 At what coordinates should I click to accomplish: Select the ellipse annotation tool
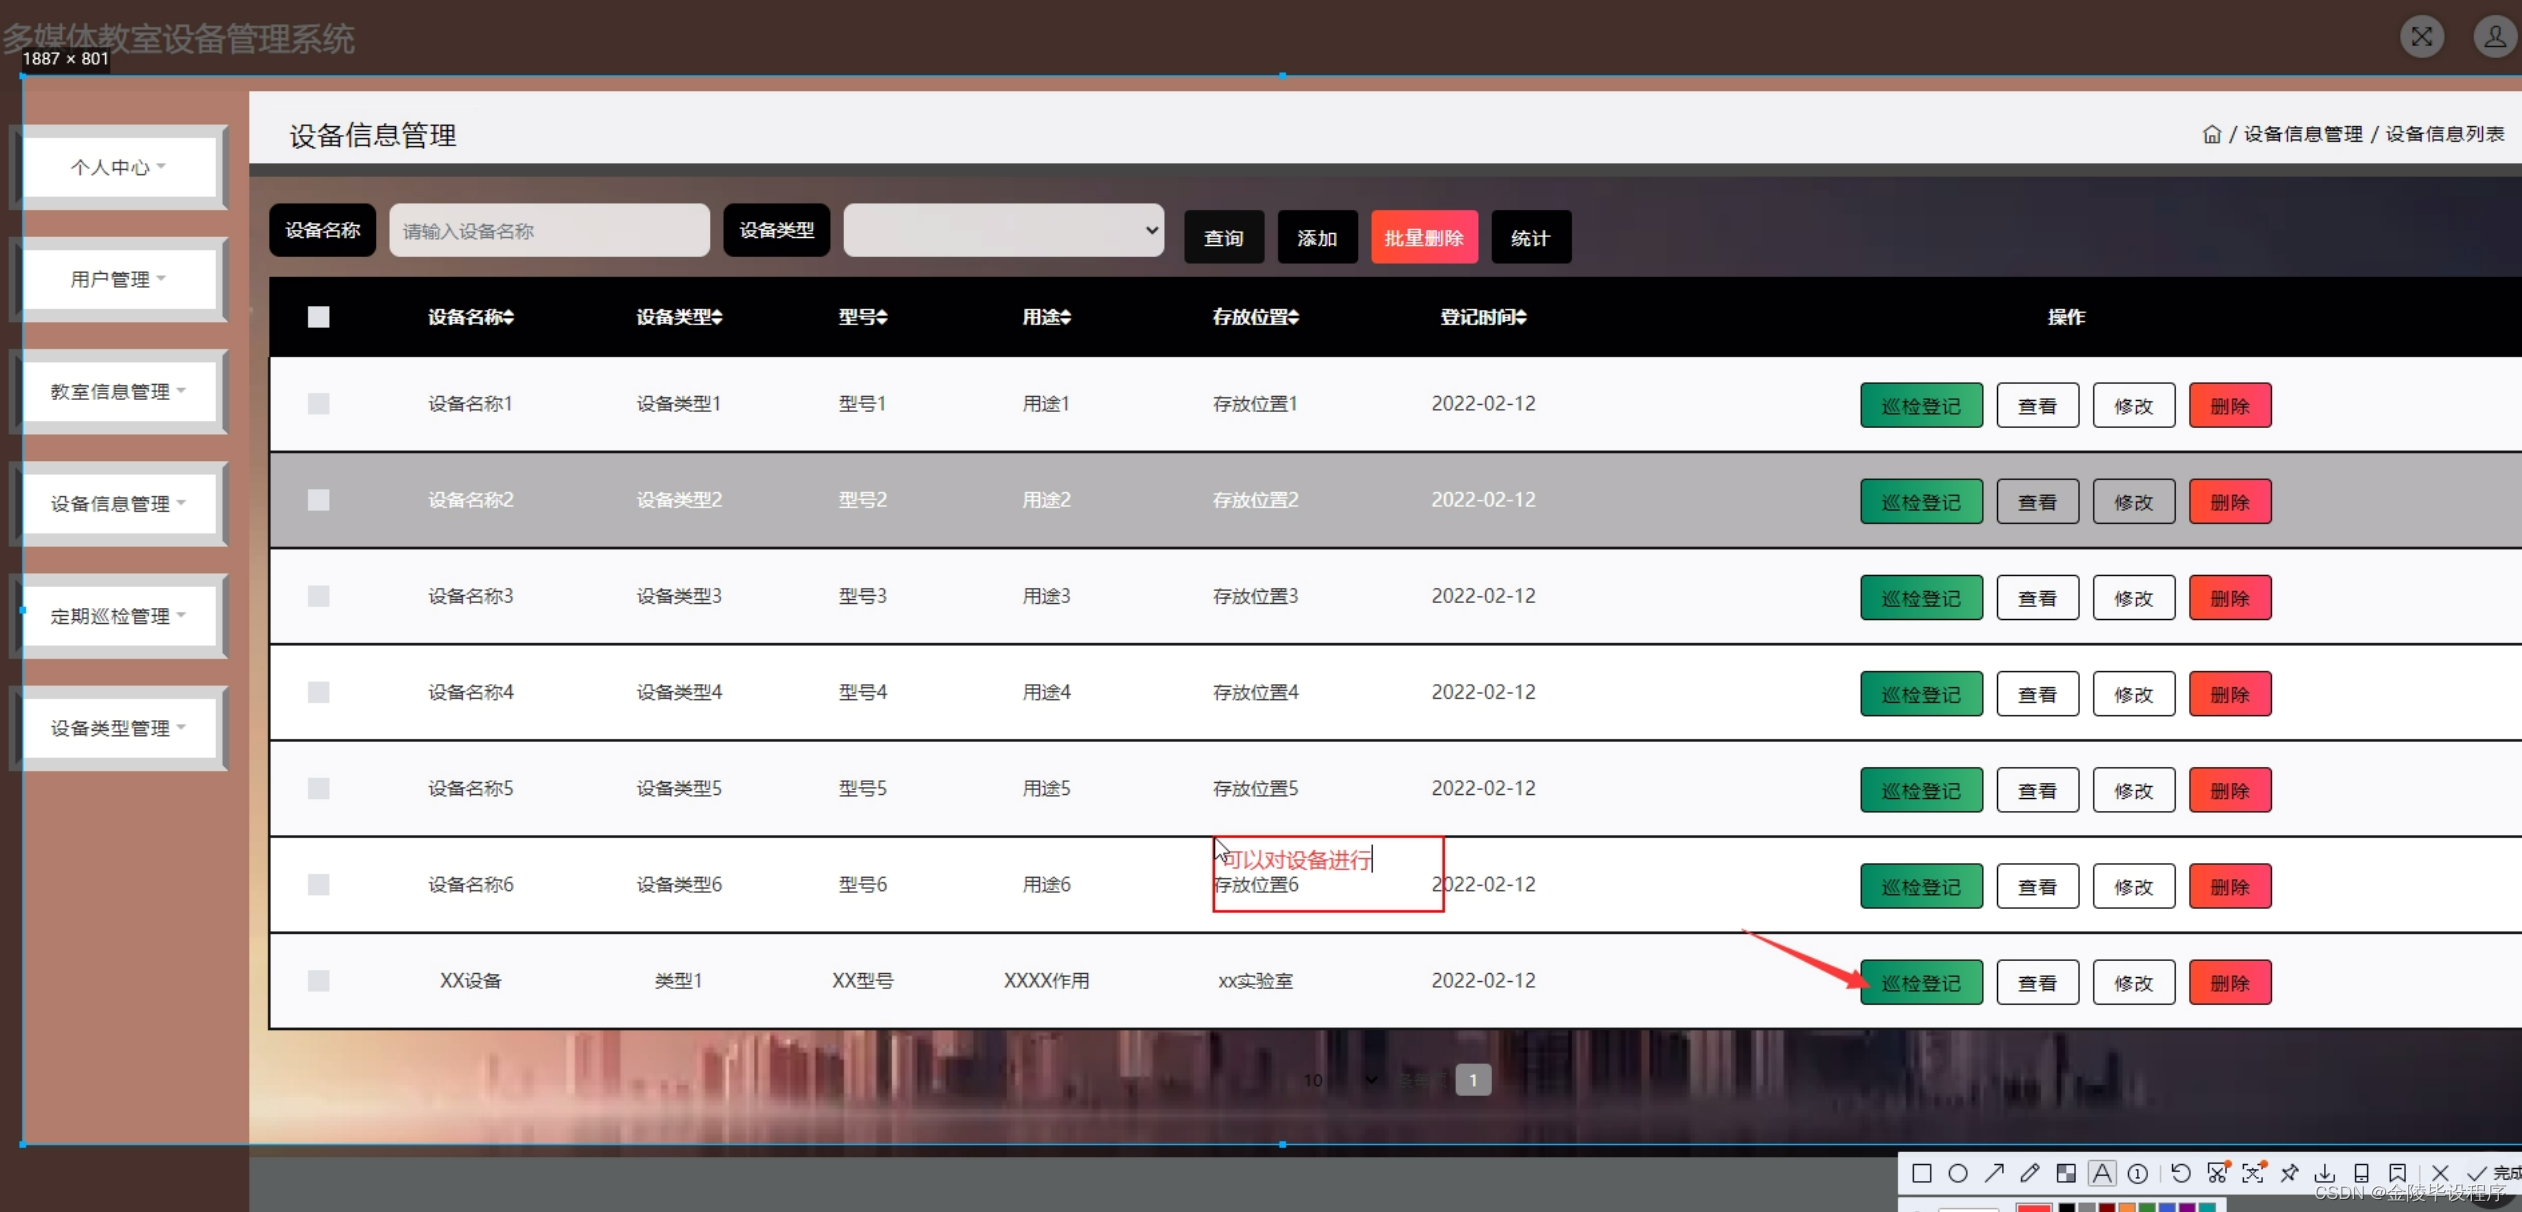point(1958,1173)
